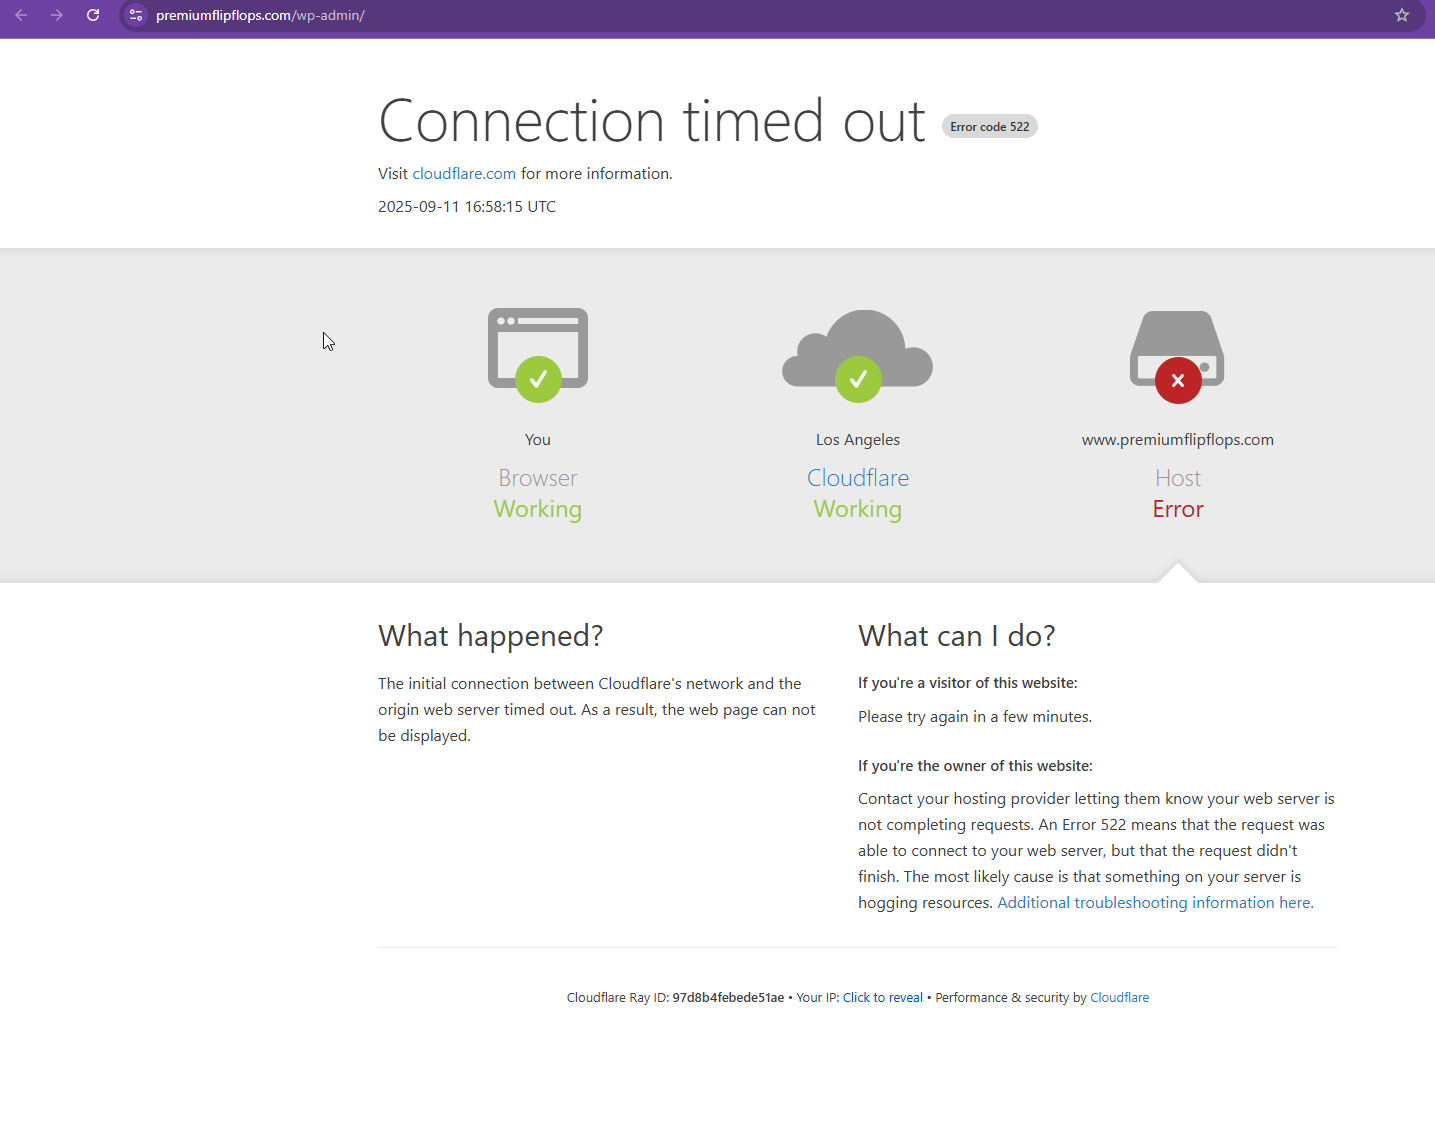
Task: Open the site information icon
Action: [136, 15]
